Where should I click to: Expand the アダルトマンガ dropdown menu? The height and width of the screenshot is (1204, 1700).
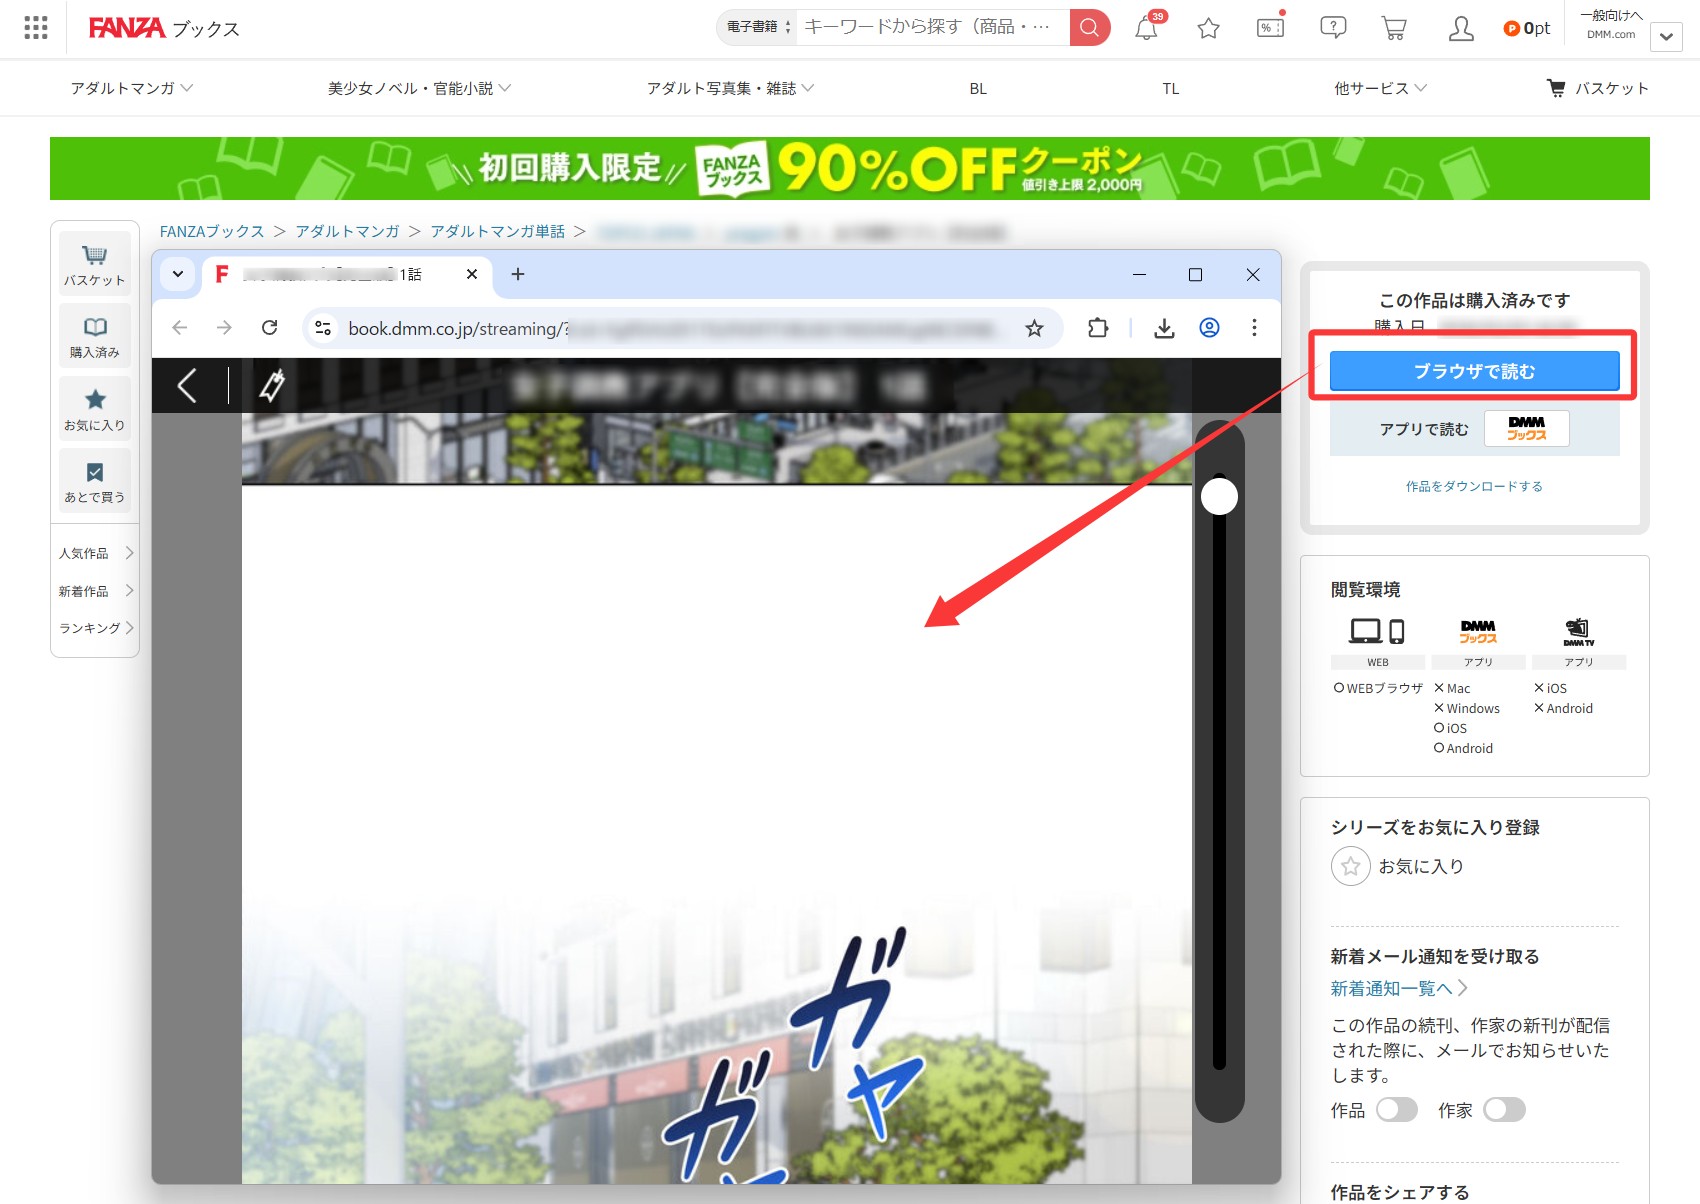point(132,88)
